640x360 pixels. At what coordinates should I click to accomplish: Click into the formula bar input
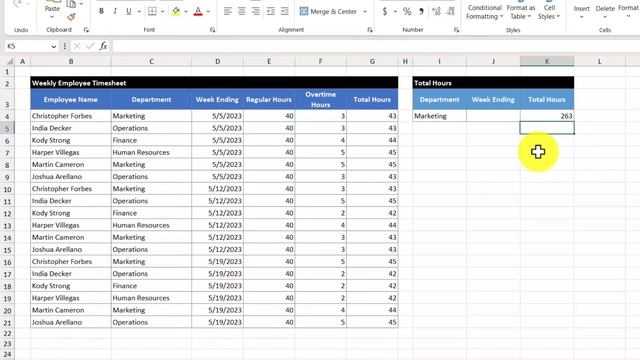(x=376, y=46)
